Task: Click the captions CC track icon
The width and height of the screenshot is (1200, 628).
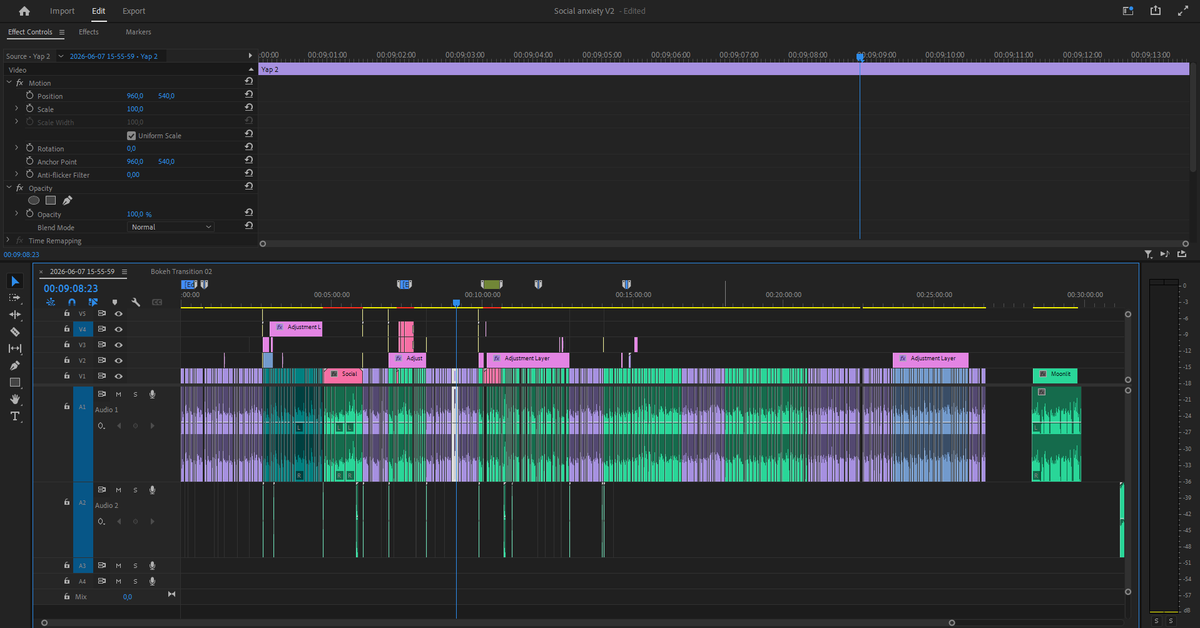Action: pos(157,301)
